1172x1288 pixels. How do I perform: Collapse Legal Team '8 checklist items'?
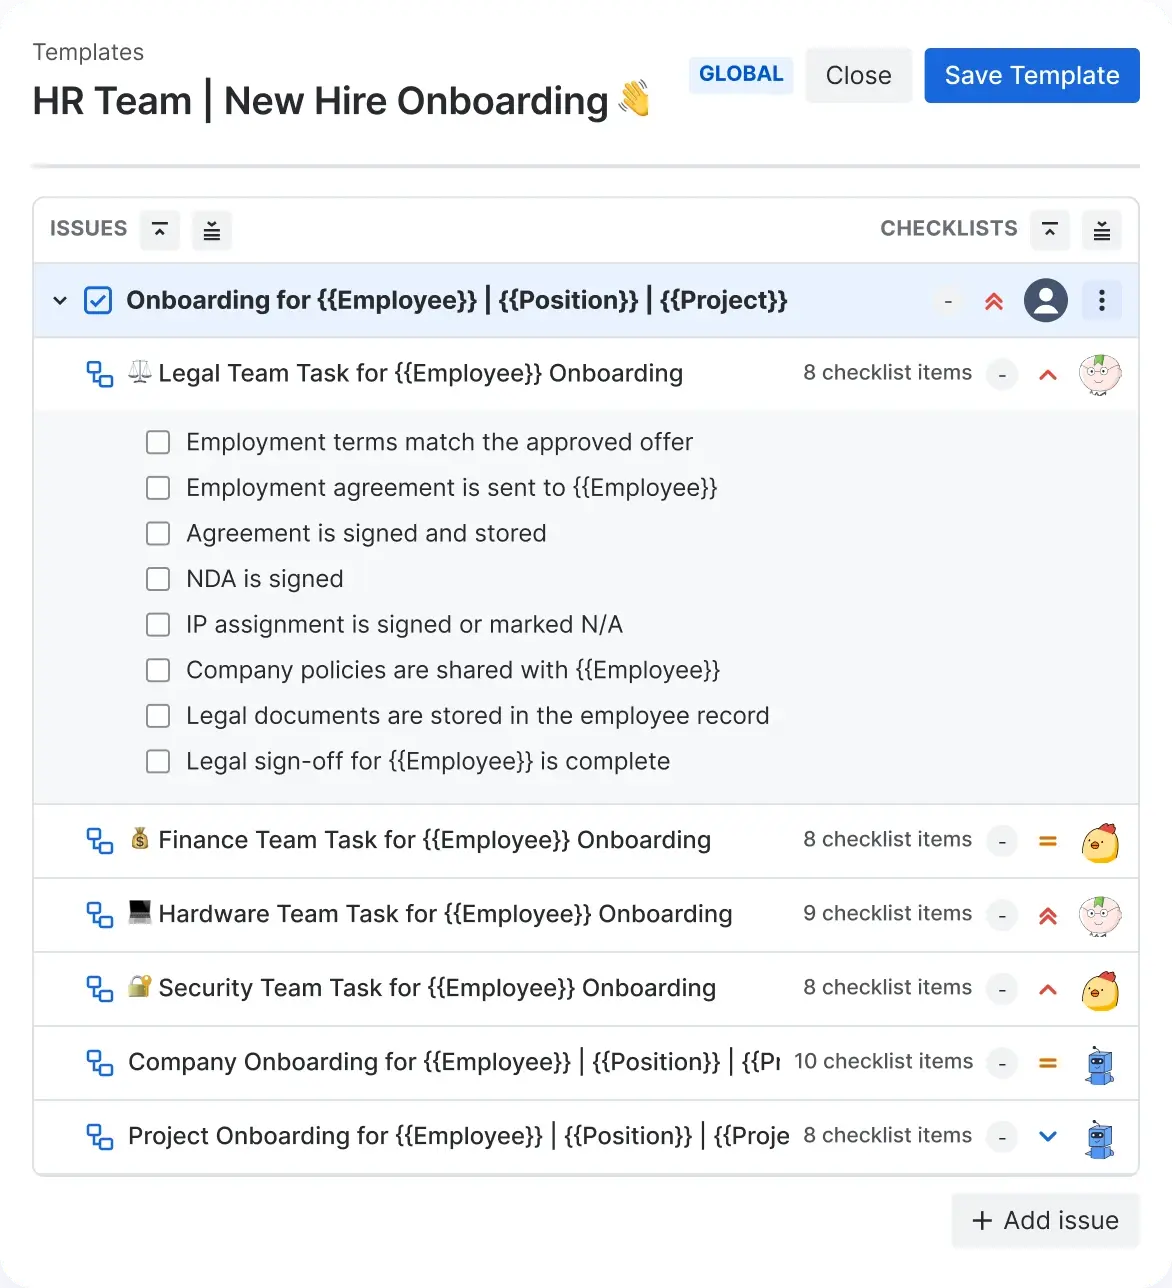click(x=888, y=373)
